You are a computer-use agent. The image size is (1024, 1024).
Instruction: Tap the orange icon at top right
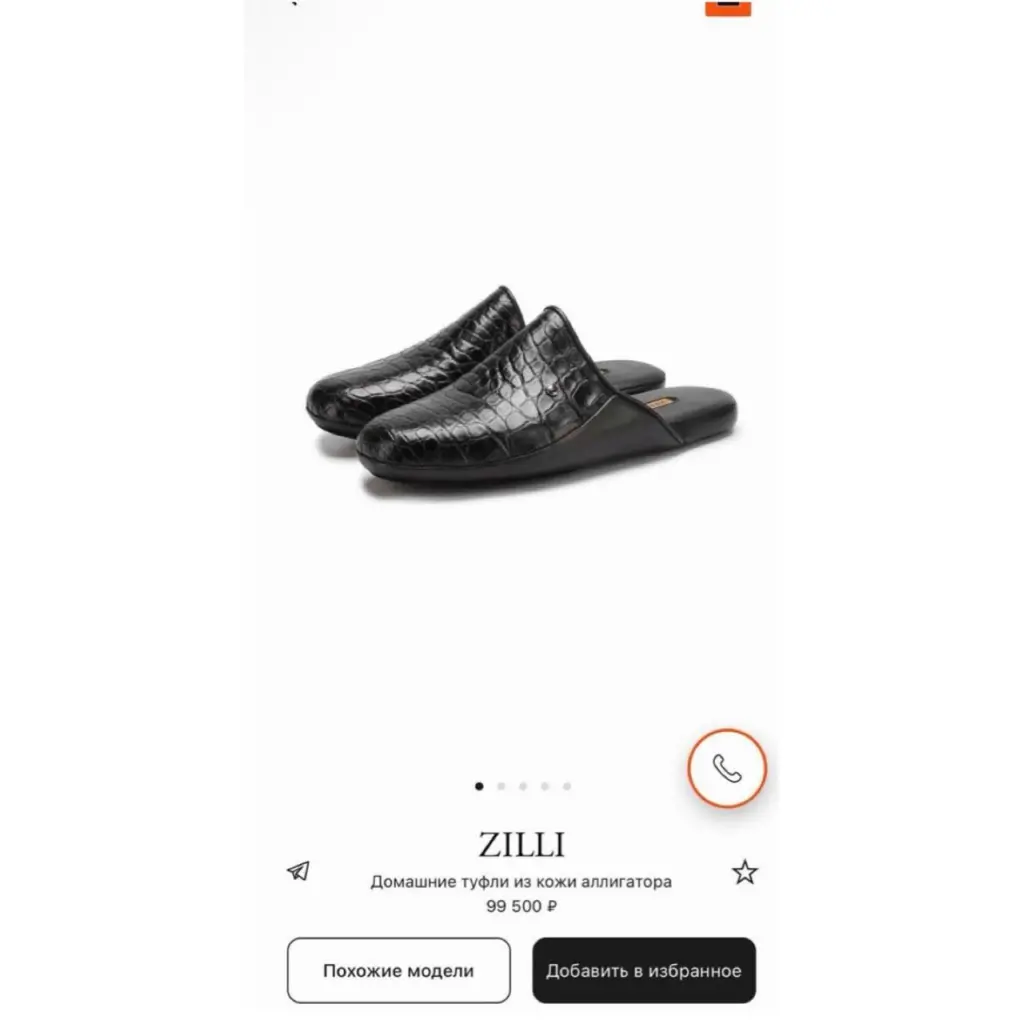click(x=728, y=8)
